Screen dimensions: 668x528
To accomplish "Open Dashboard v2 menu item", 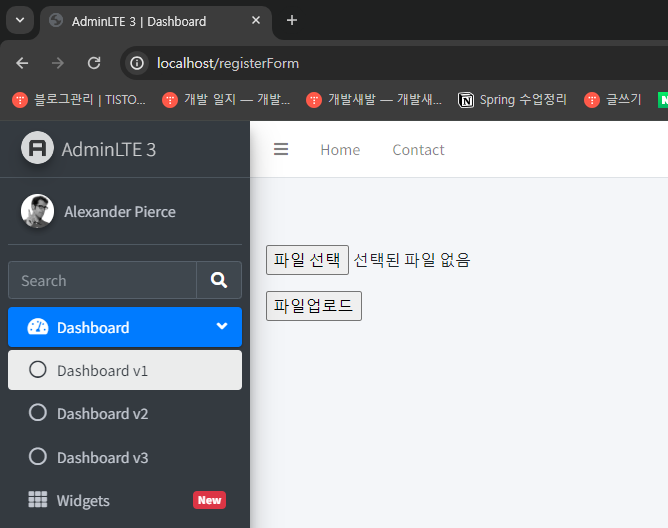I will click(125, 413).
